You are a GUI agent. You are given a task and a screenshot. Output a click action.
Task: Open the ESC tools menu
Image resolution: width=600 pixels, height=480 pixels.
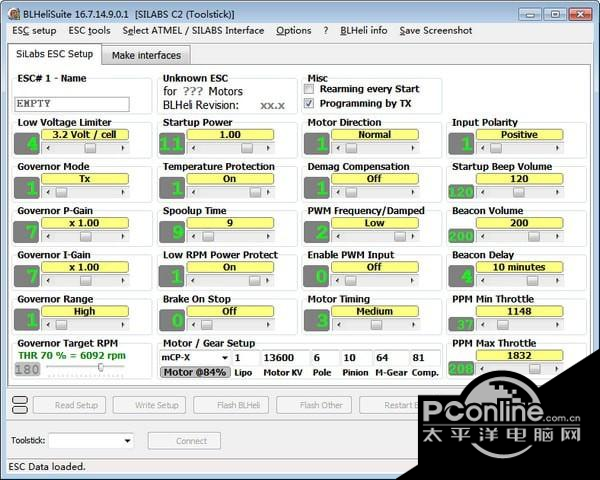[x=89, y=31]
